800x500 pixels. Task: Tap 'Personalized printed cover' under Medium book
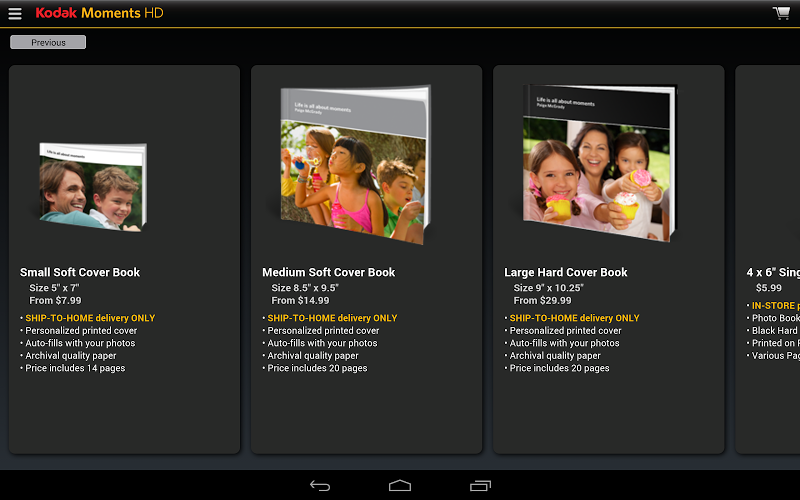tap(323, 331)
